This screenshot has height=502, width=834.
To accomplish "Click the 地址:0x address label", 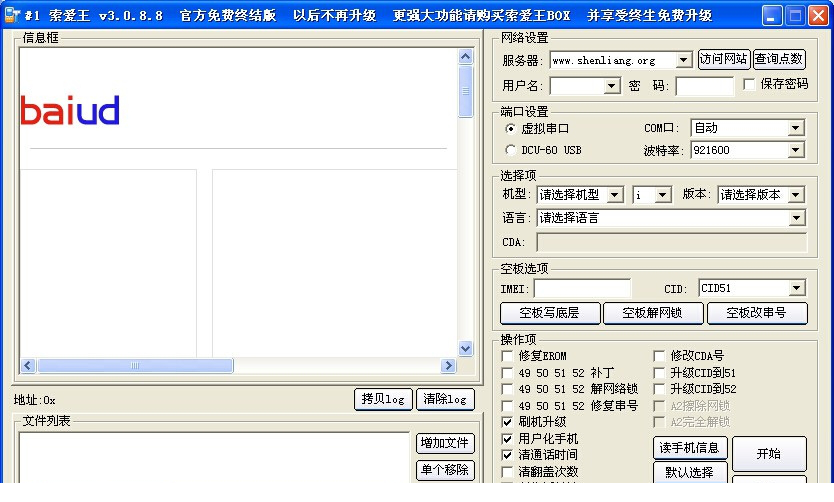I will [x=35, y=400].
